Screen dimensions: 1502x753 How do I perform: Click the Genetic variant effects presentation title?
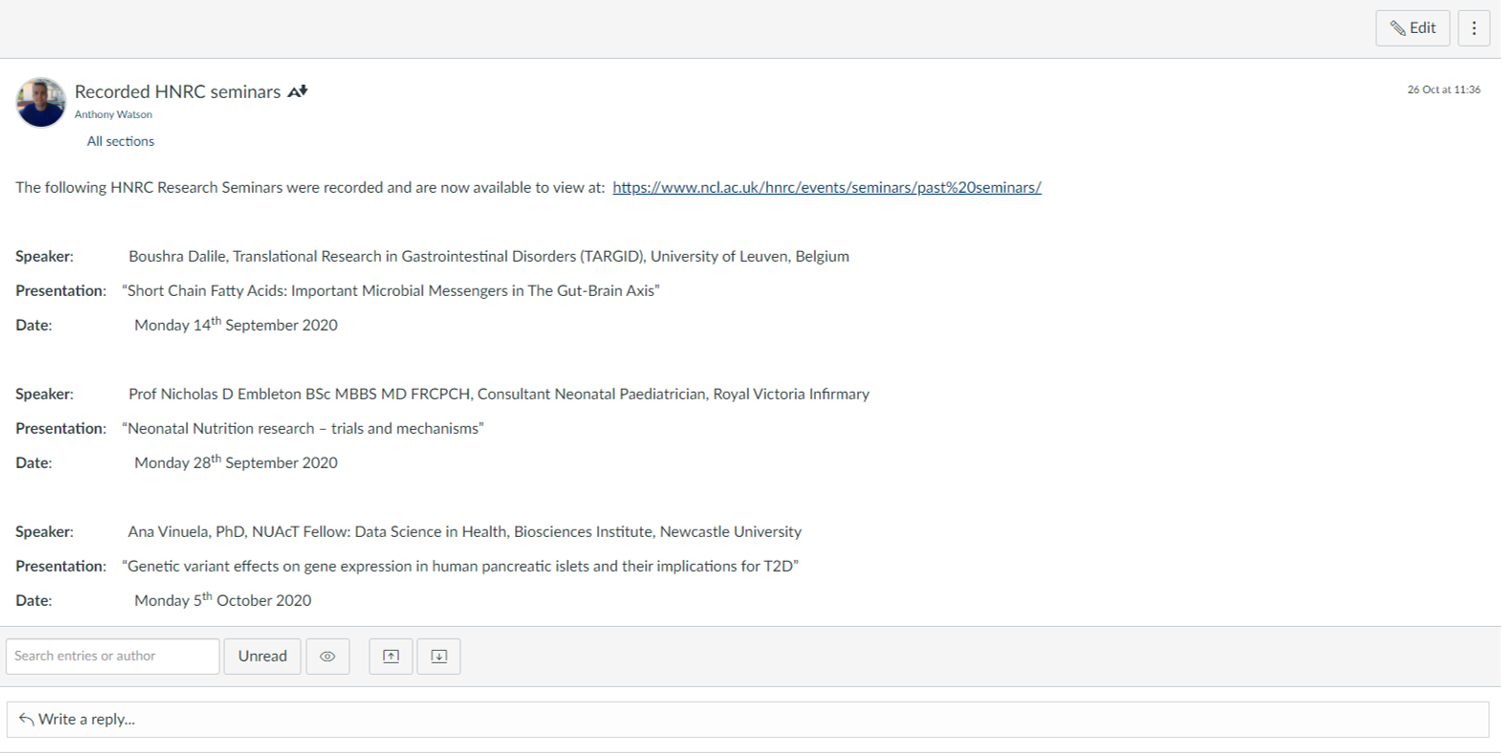(x=460, y=566)
